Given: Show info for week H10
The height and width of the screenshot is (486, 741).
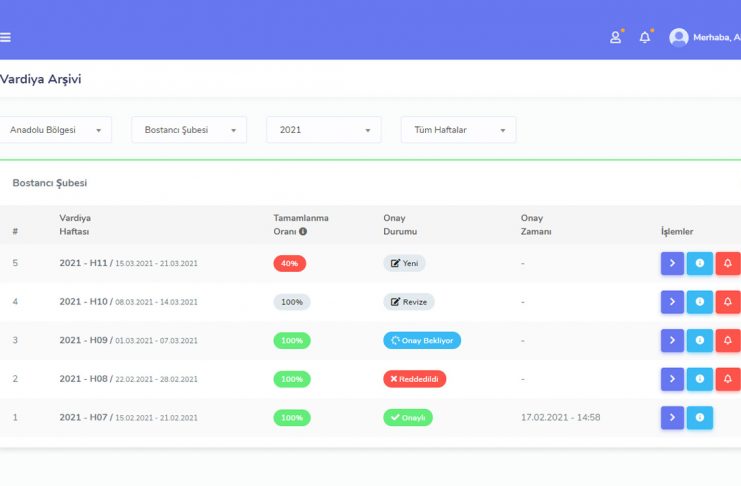Looking at the screenshot, I should 699,302.
